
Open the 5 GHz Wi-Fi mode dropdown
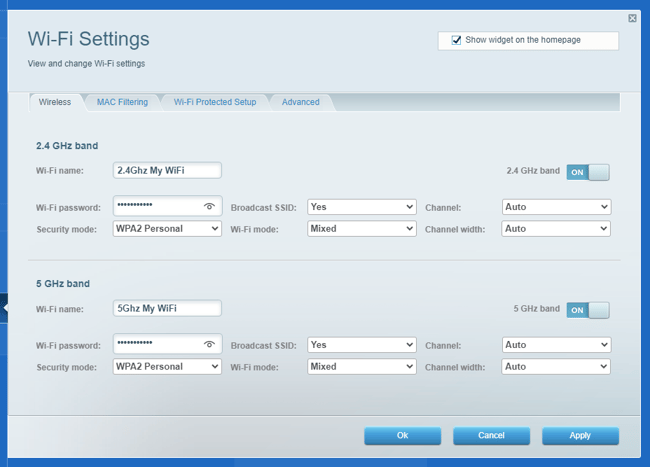tap(361, 367)
